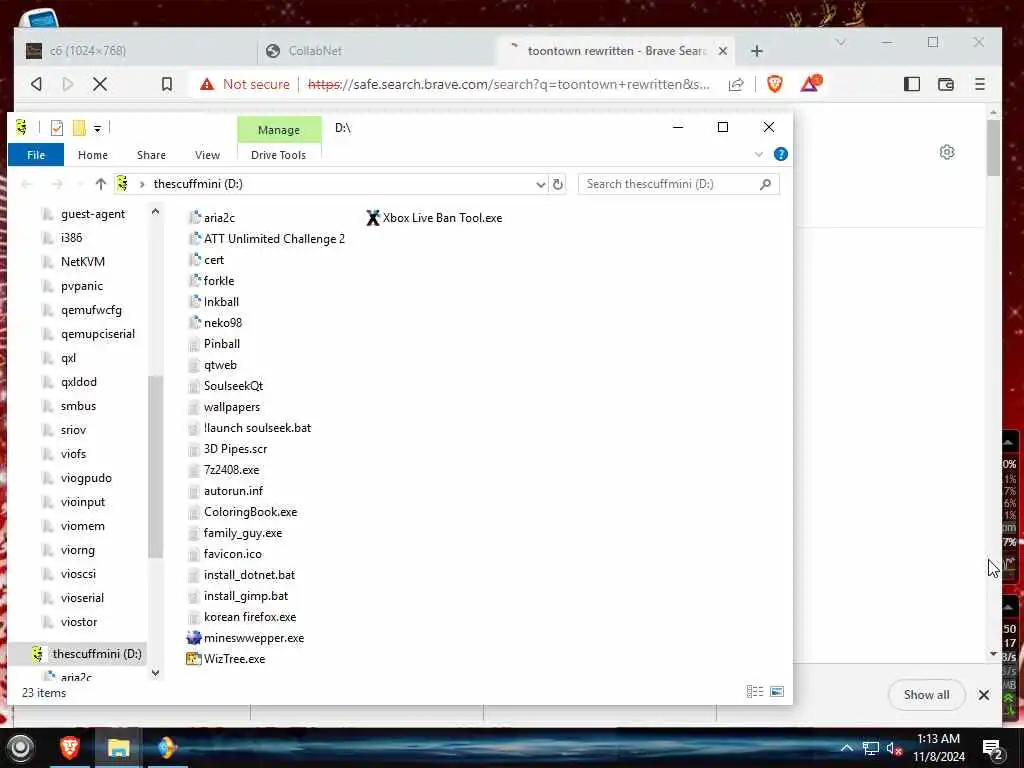Switch to the Share ribbon tab
This screenshot has height=768, width=1024.
(x=152, y=155)
